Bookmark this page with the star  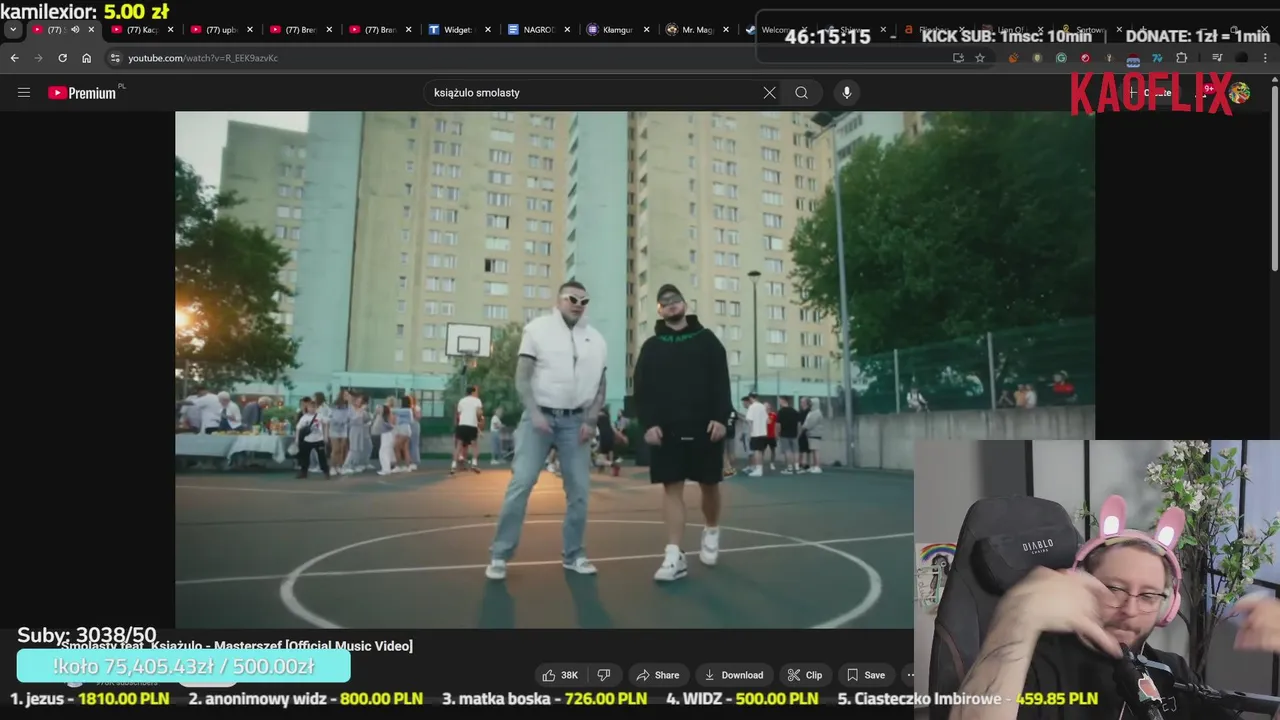tap(980, 58)
